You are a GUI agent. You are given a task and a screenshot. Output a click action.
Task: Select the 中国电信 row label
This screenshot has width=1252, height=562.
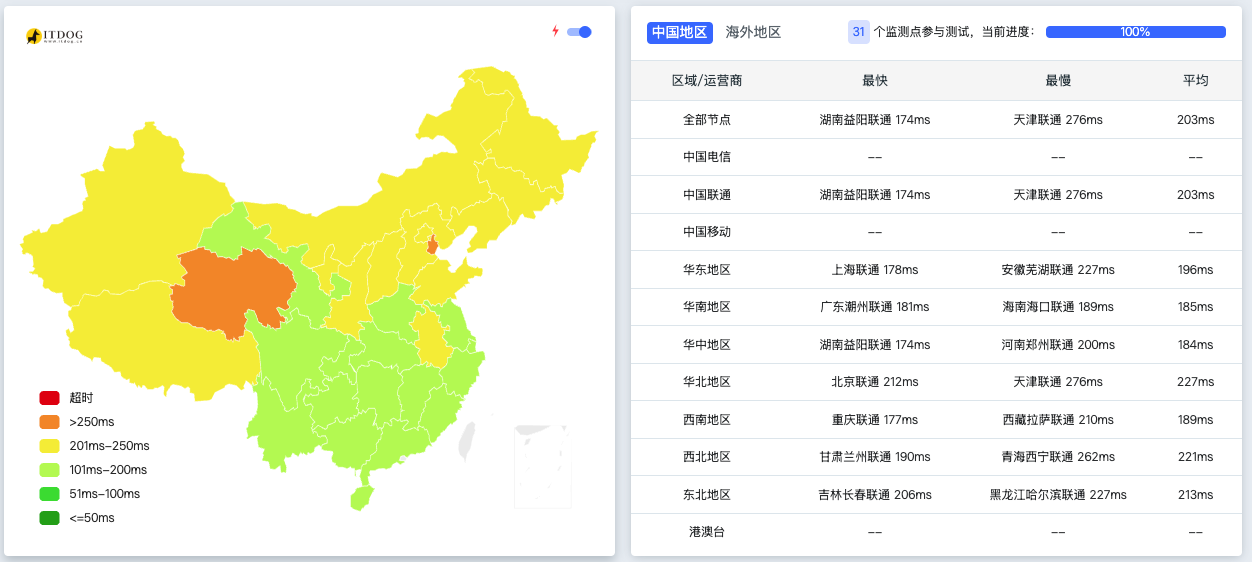click(707, 157)
